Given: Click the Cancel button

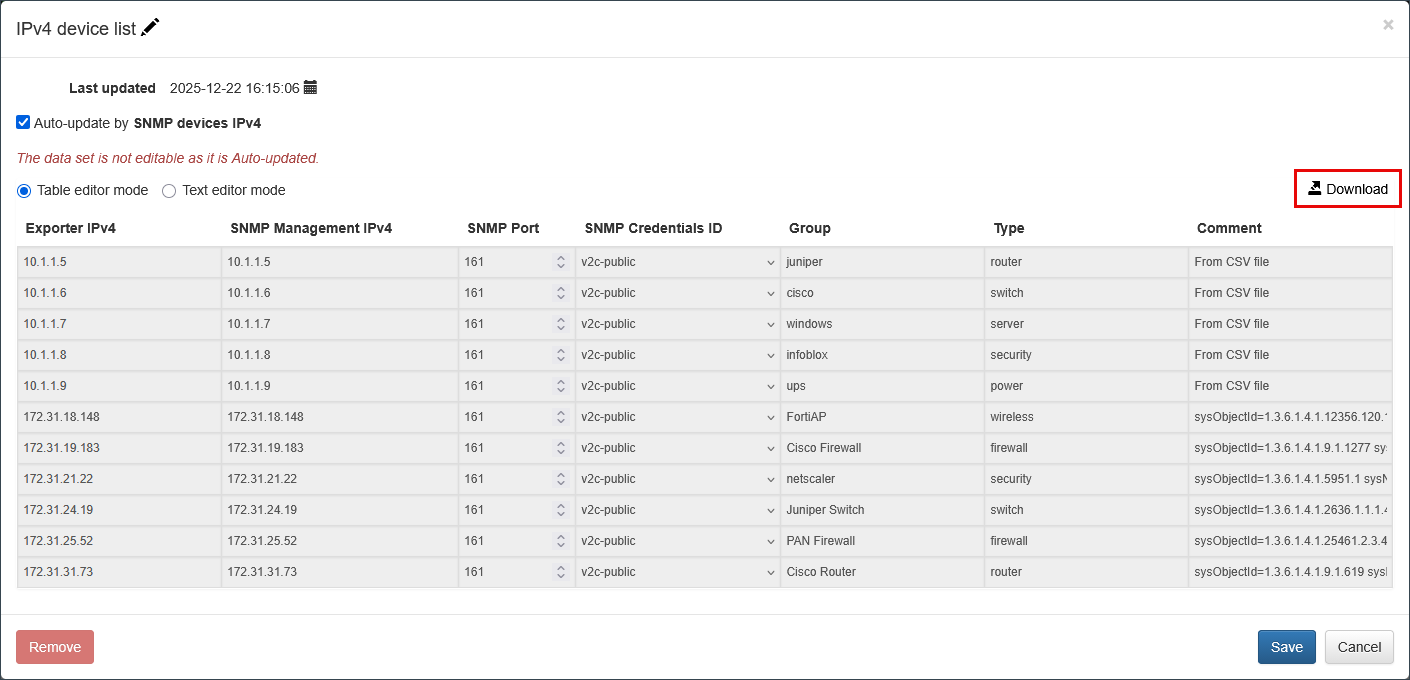Looking at the screenshot, I should pos(1359,647).
